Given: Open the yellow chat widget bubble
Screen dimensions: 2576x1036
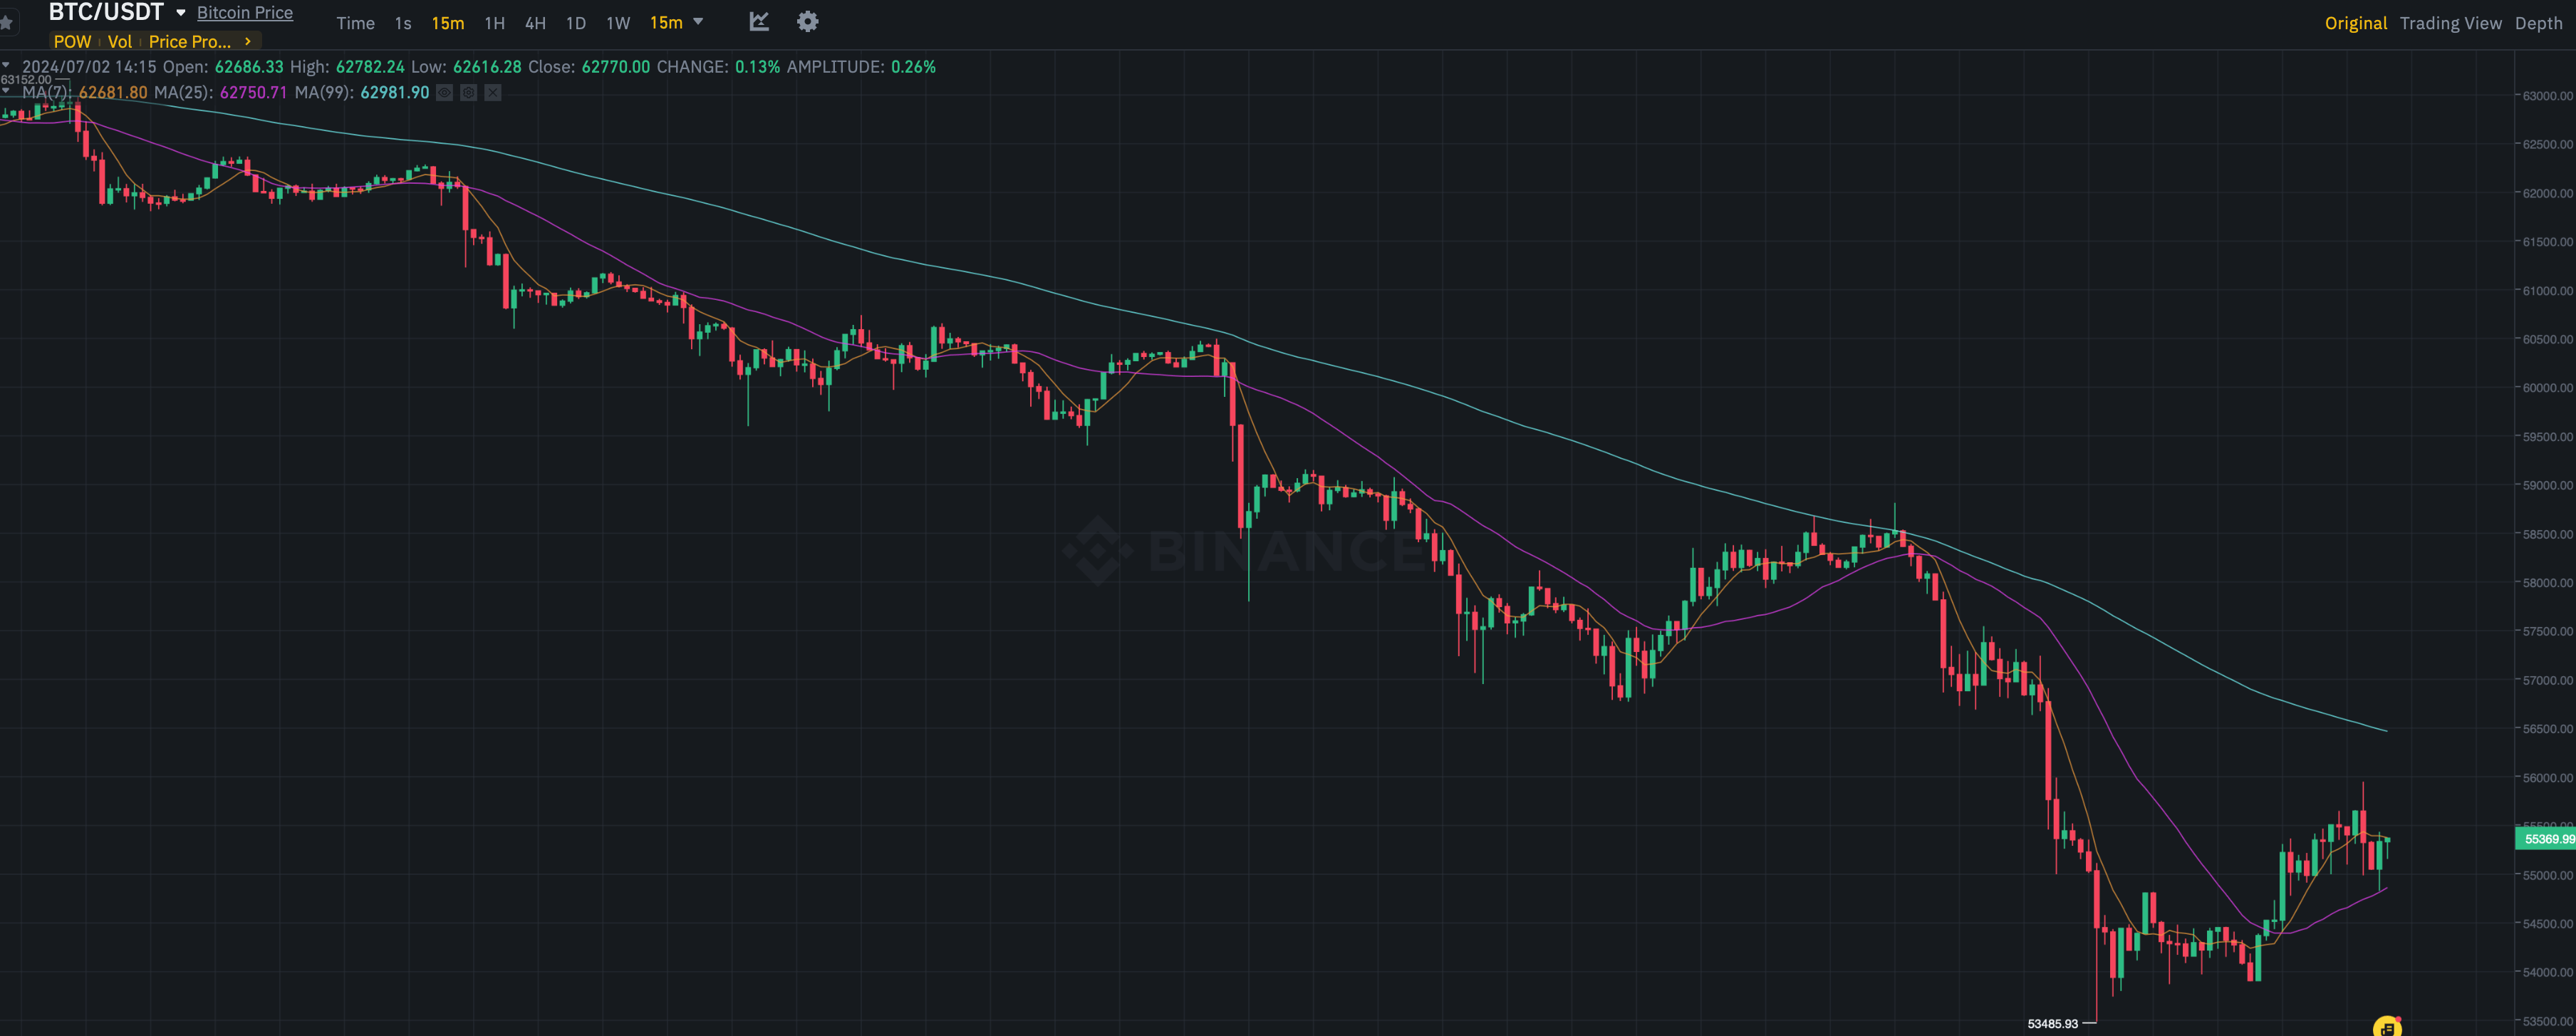Looking at the screenshot, I should click(x=2387, y=1026).
